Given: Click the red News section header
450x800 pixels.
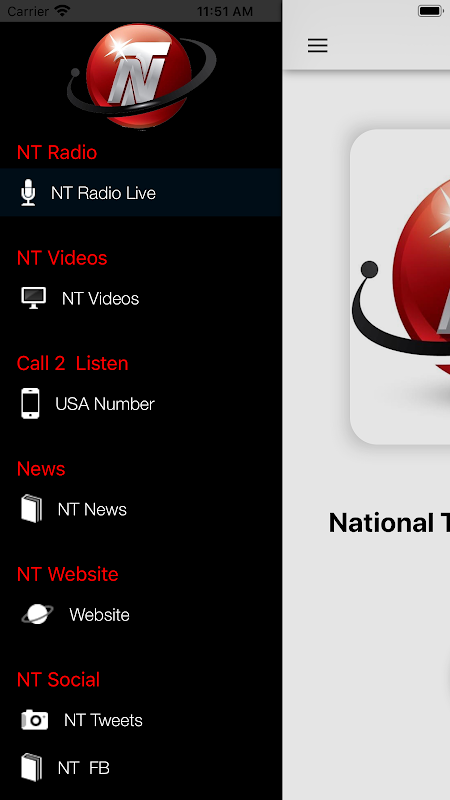Looking at the screenshot, I should point(41,469).
